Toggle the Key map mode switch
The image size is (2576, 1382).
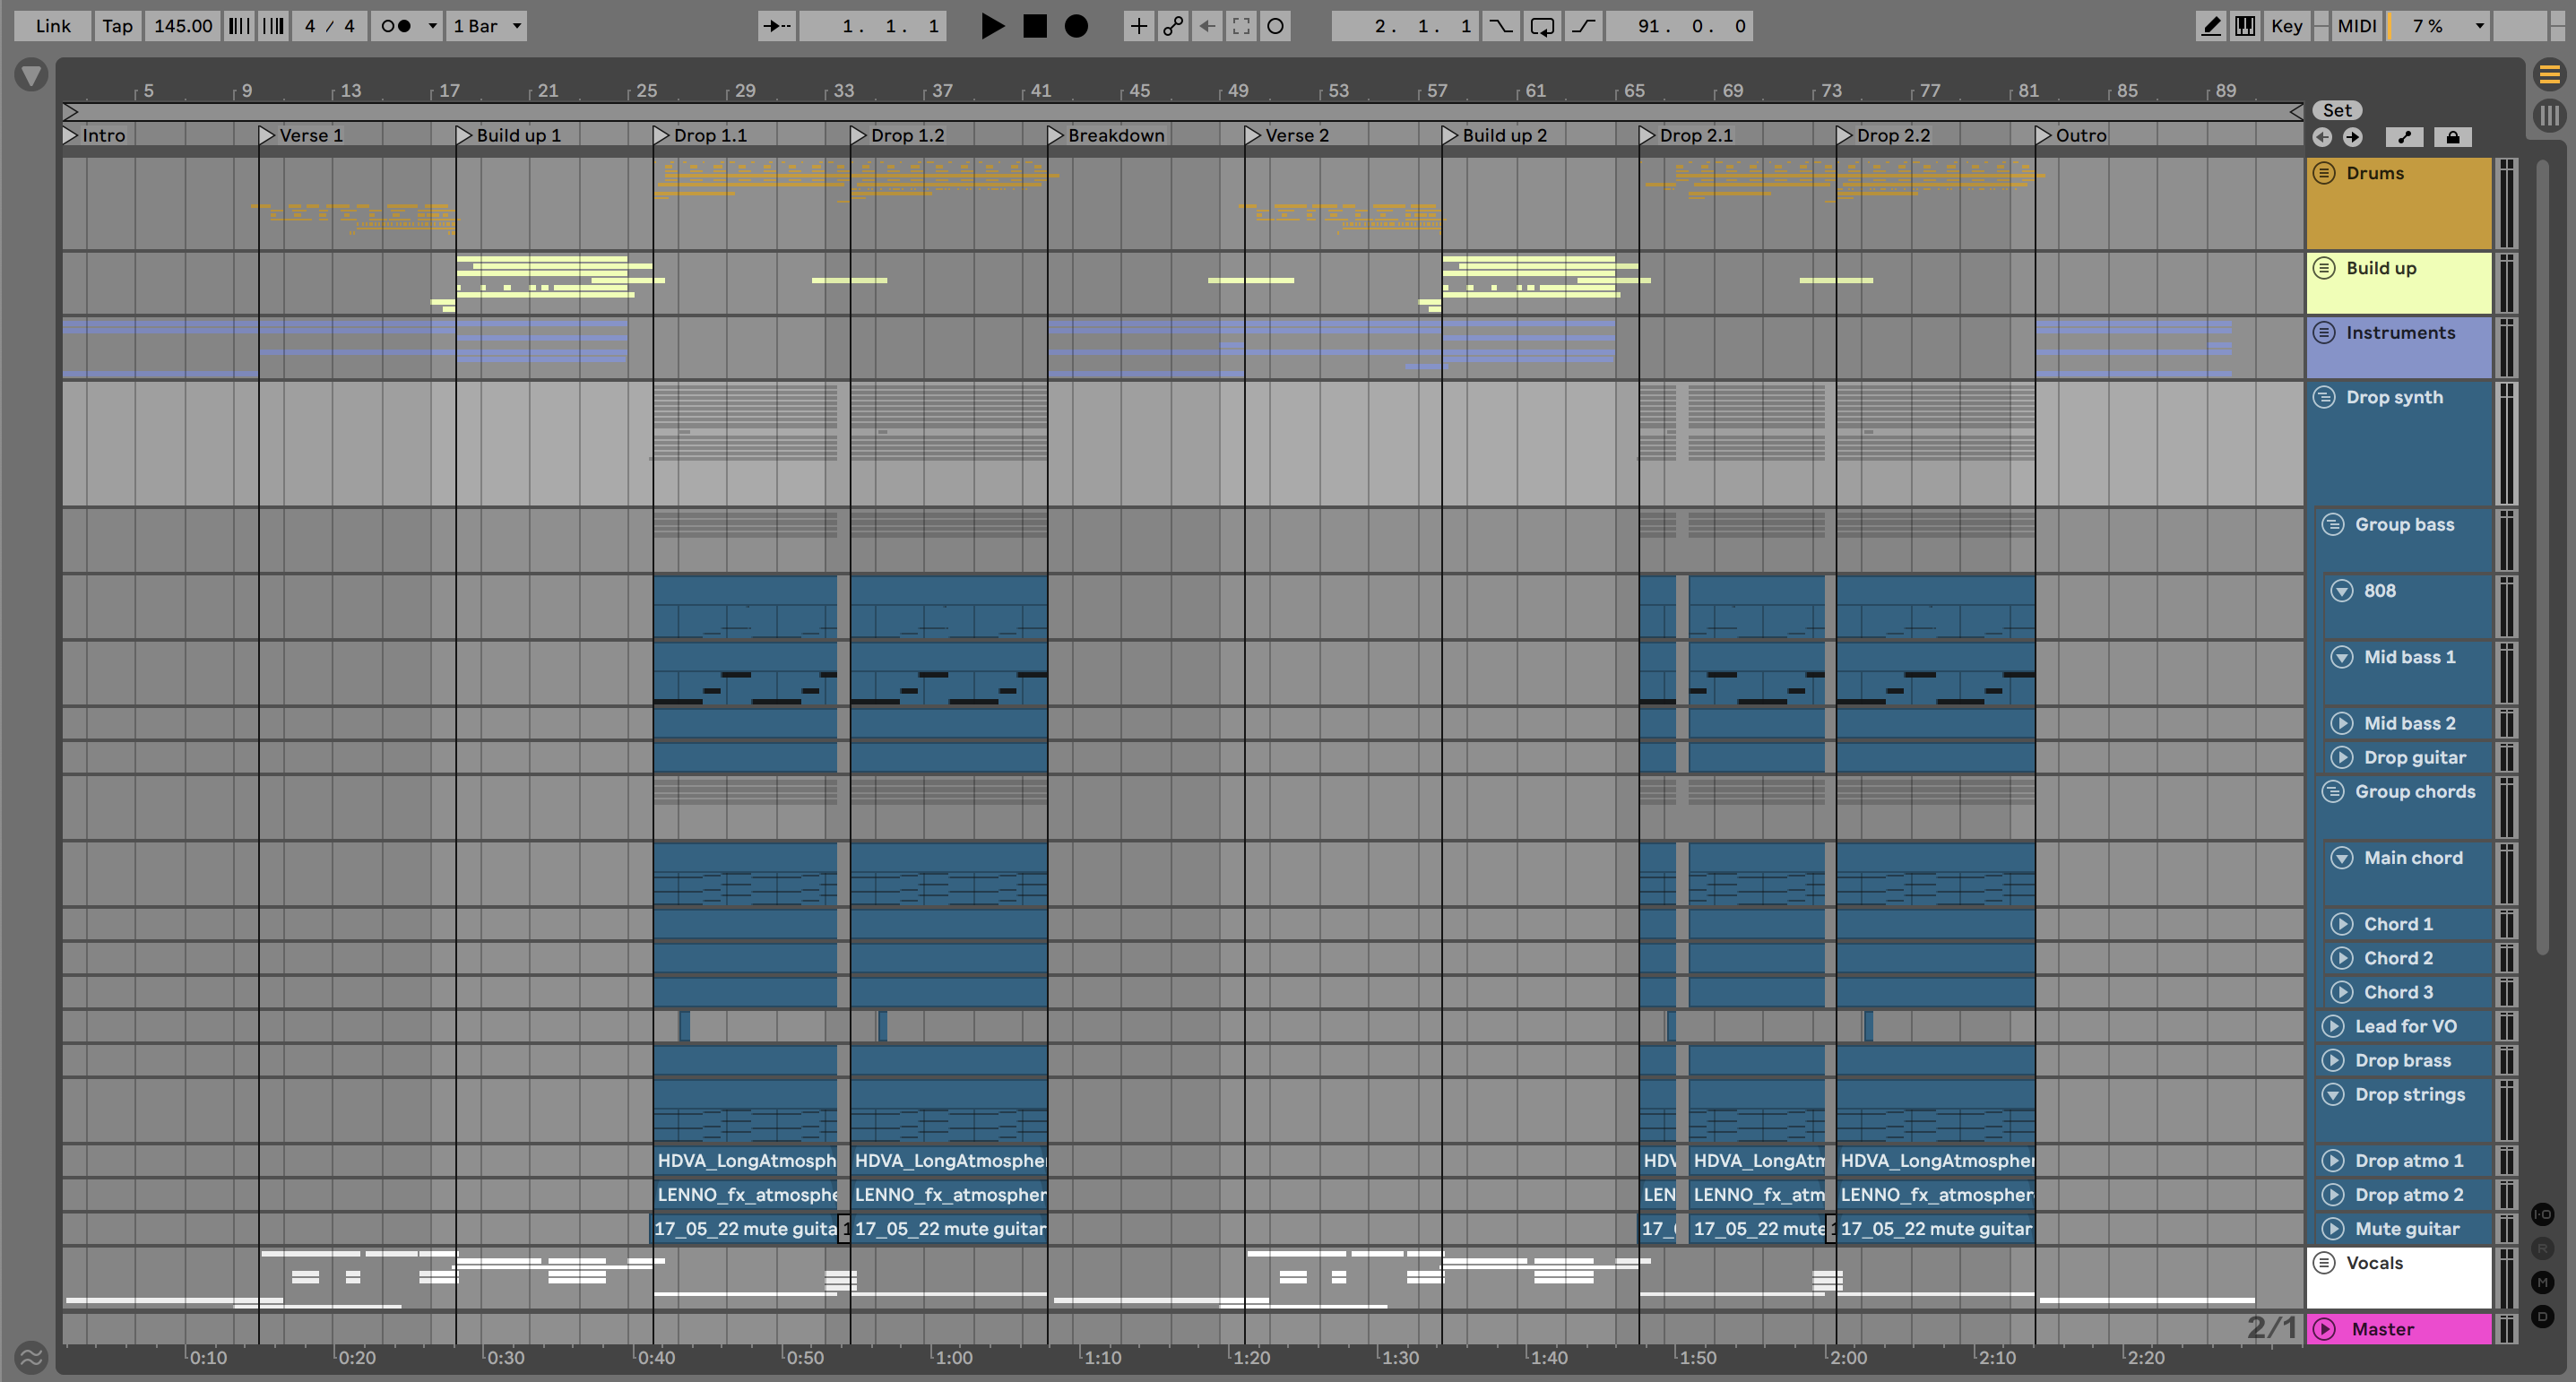[x=2286, y=26]
